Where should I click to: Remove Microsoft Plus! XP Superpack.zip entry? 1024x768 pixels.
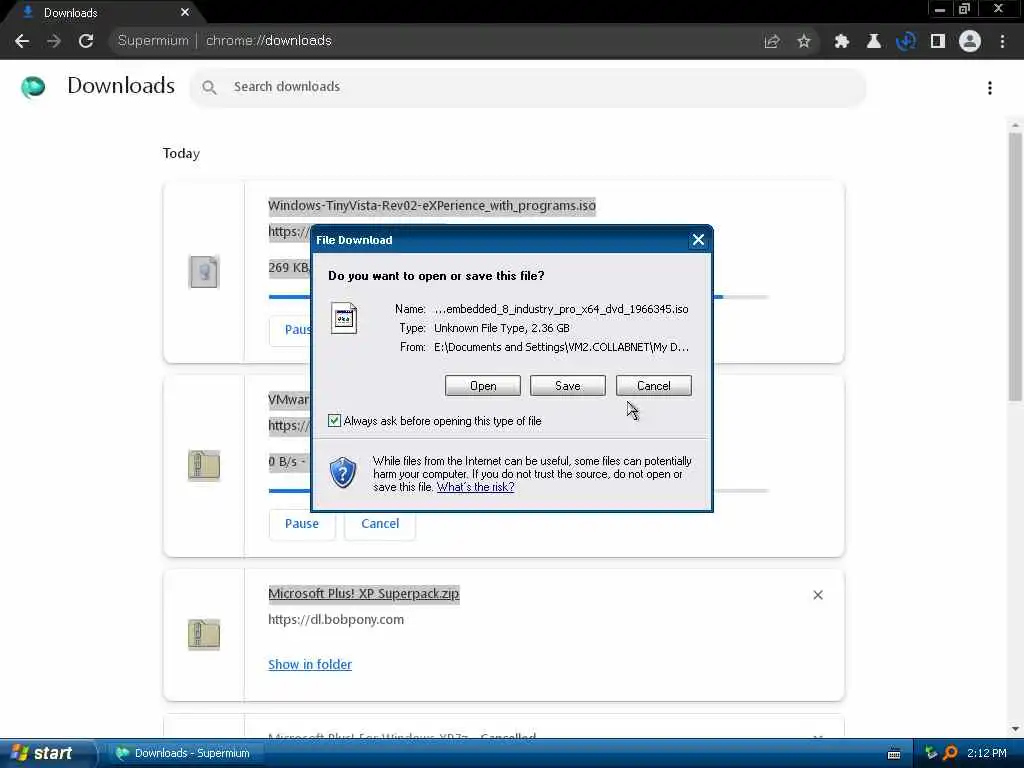[818, 595]
